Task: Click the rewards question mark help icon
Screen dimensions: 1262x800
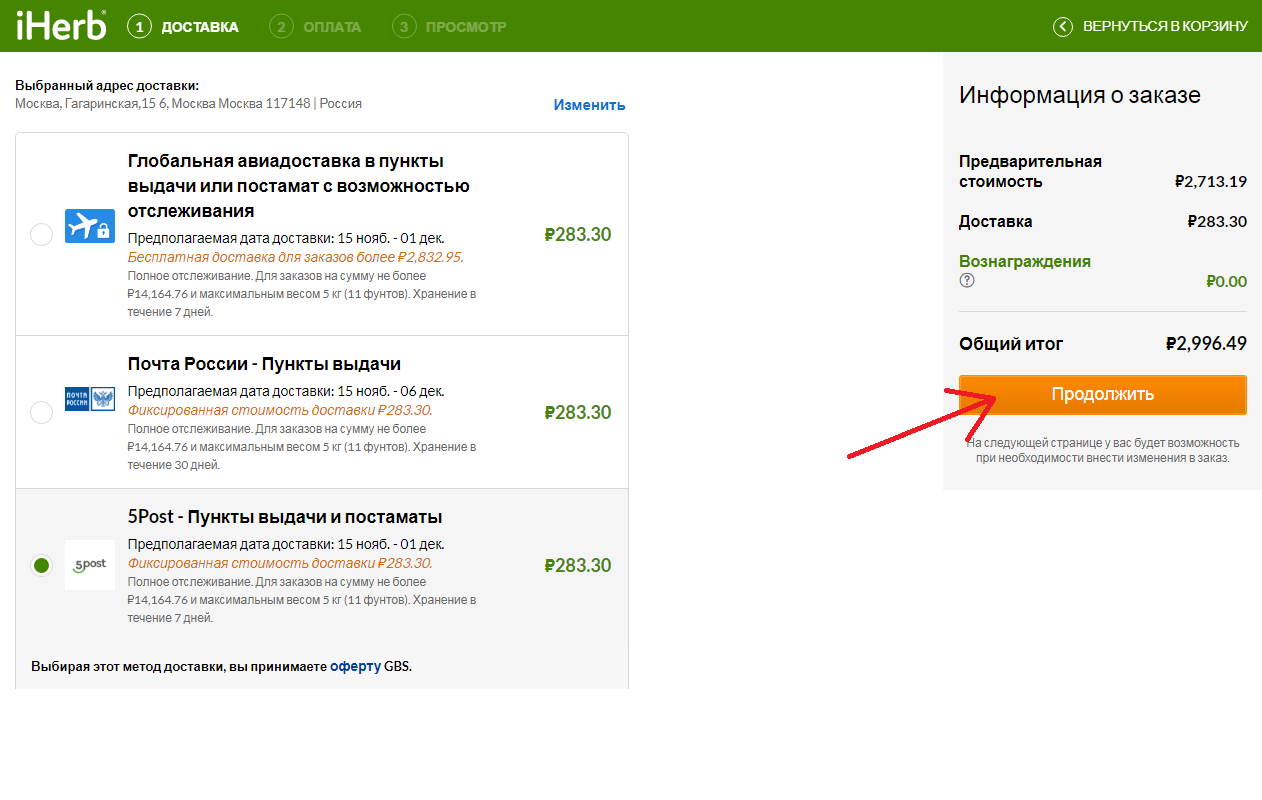Action: click(967, 280)
